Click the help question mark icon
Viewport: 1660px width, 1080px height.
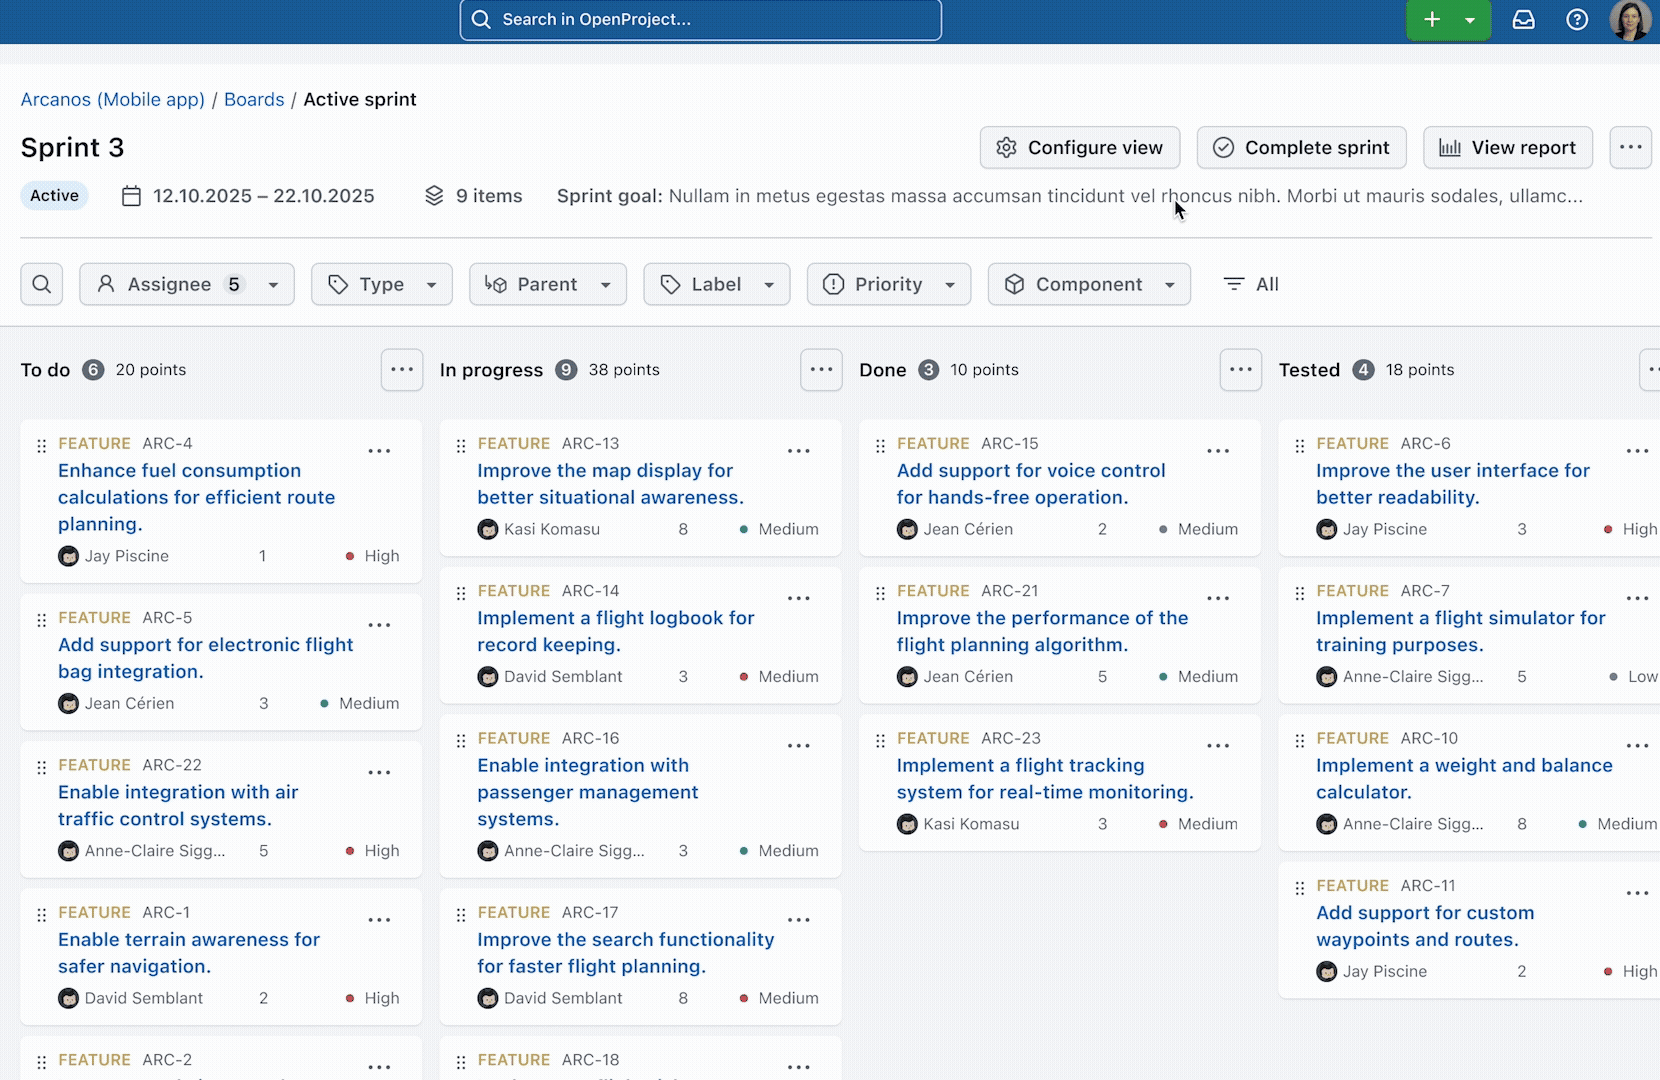(x=1577, y=20)
